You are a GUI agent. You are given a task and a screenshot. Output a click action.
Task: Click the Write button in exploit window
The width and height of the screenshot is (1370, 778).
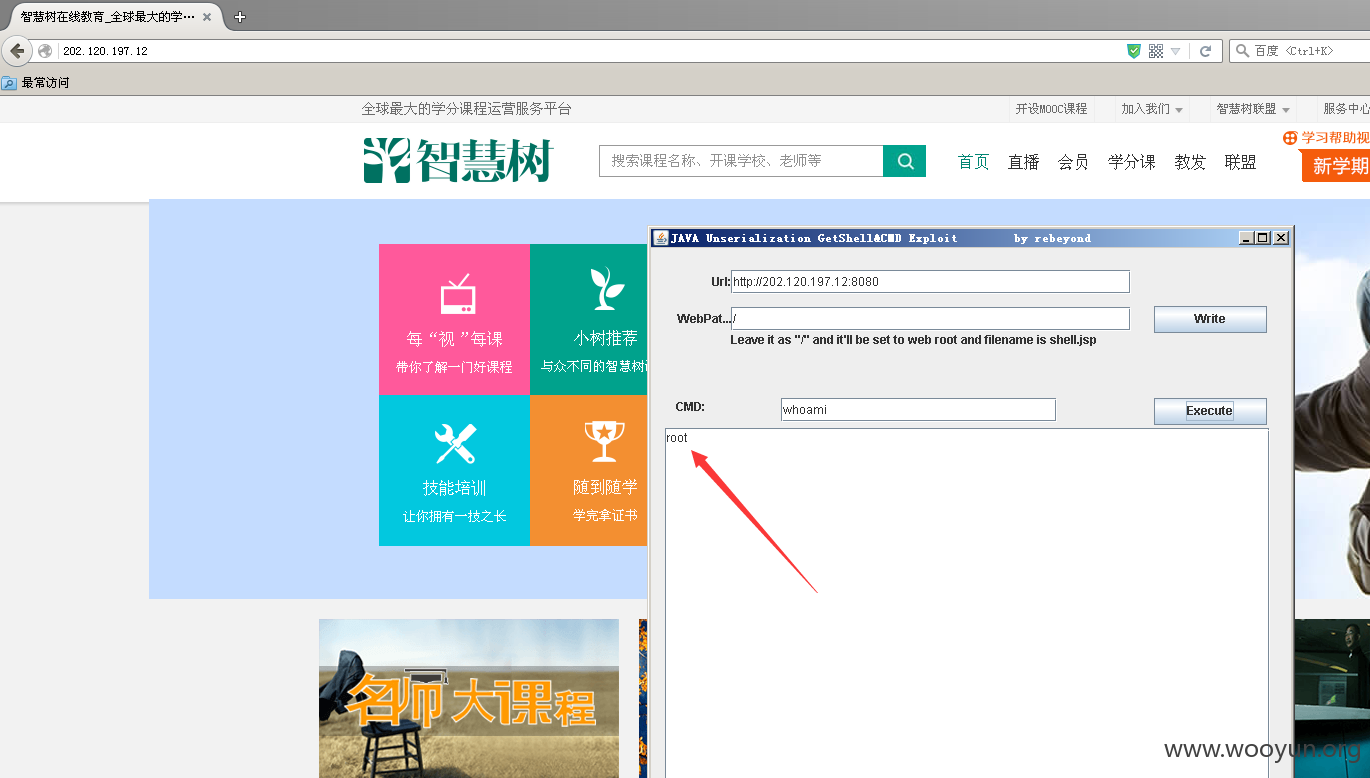pyautogui.click(x=1210, y=319)
